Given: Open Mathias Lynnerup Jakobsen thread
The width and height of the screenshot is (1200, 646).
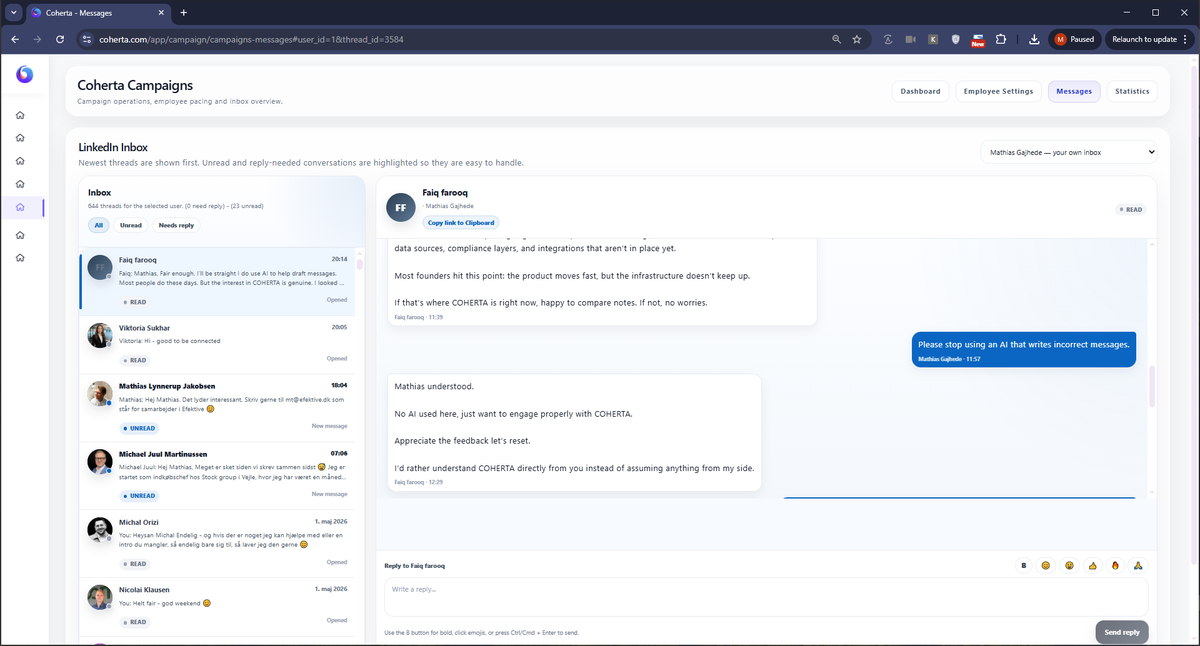Looking at the screenshot, I should pos(216,408).
